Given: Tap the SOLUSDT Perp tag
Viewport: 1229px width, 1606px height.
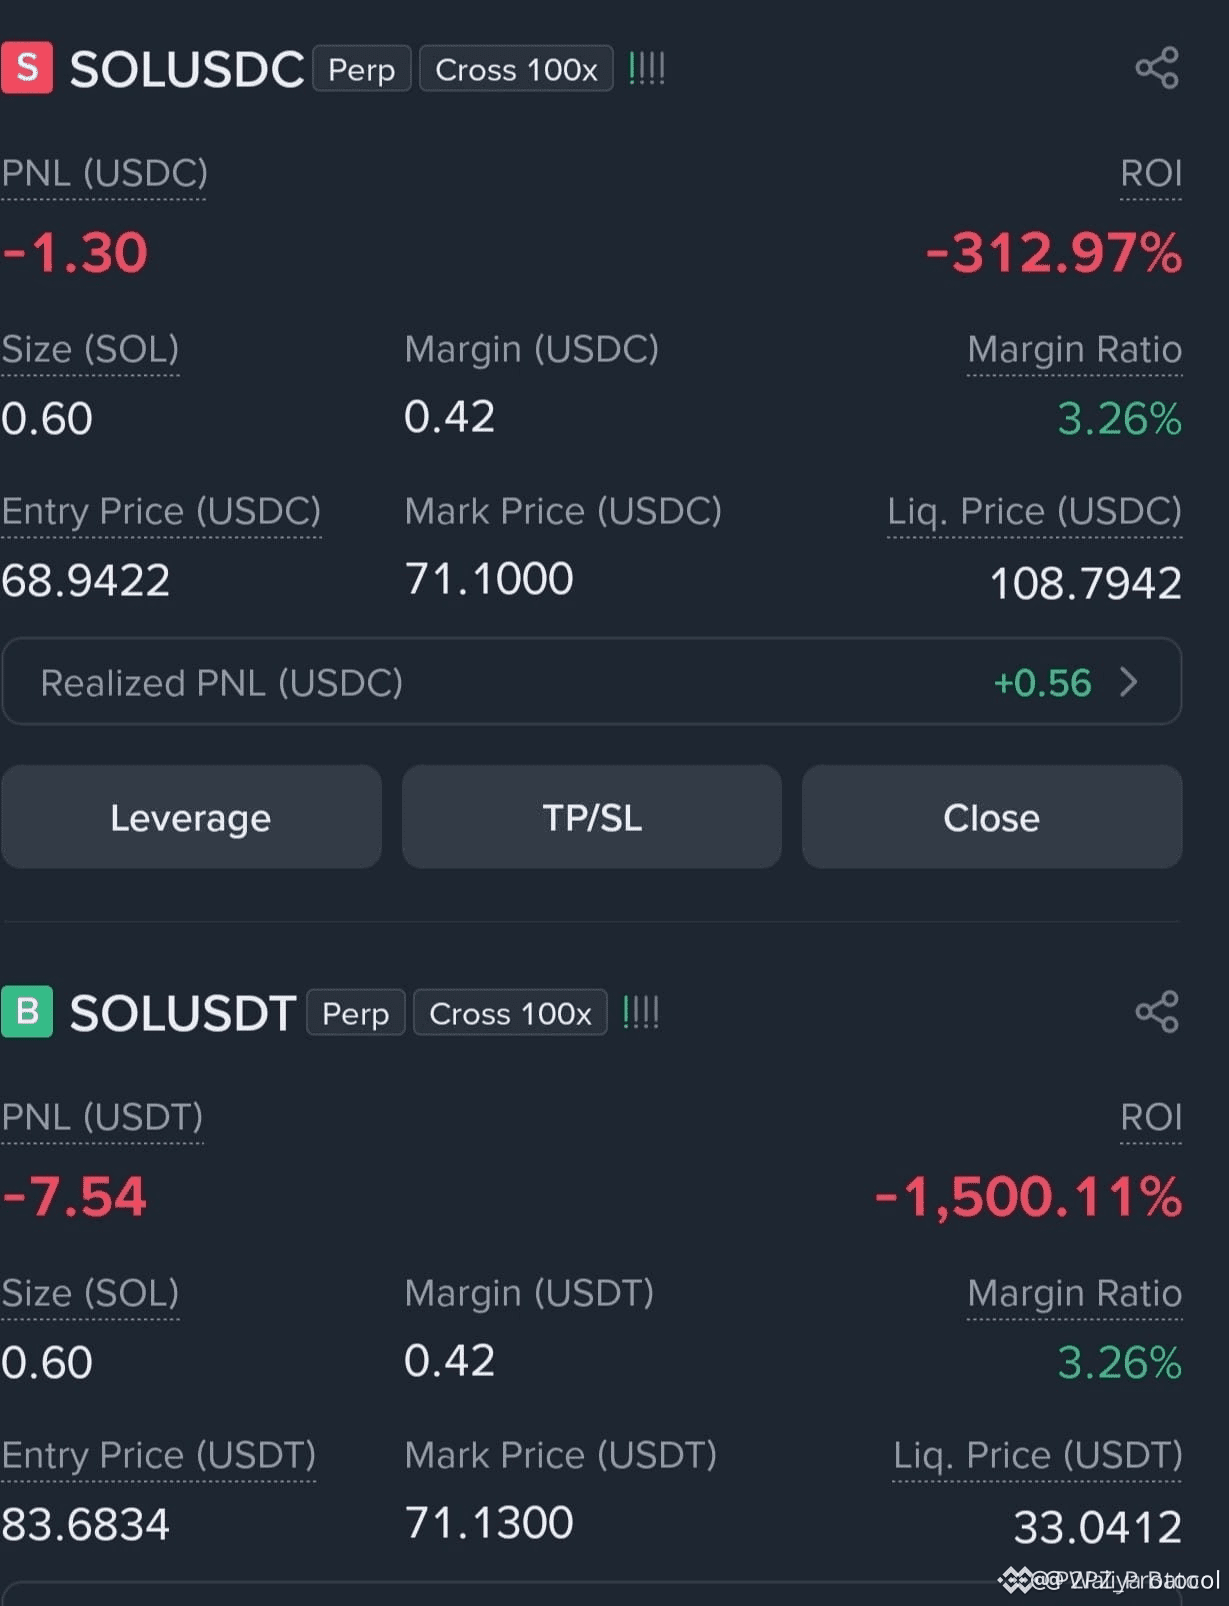Looking at the screenshot, I should pos(355,1013).
